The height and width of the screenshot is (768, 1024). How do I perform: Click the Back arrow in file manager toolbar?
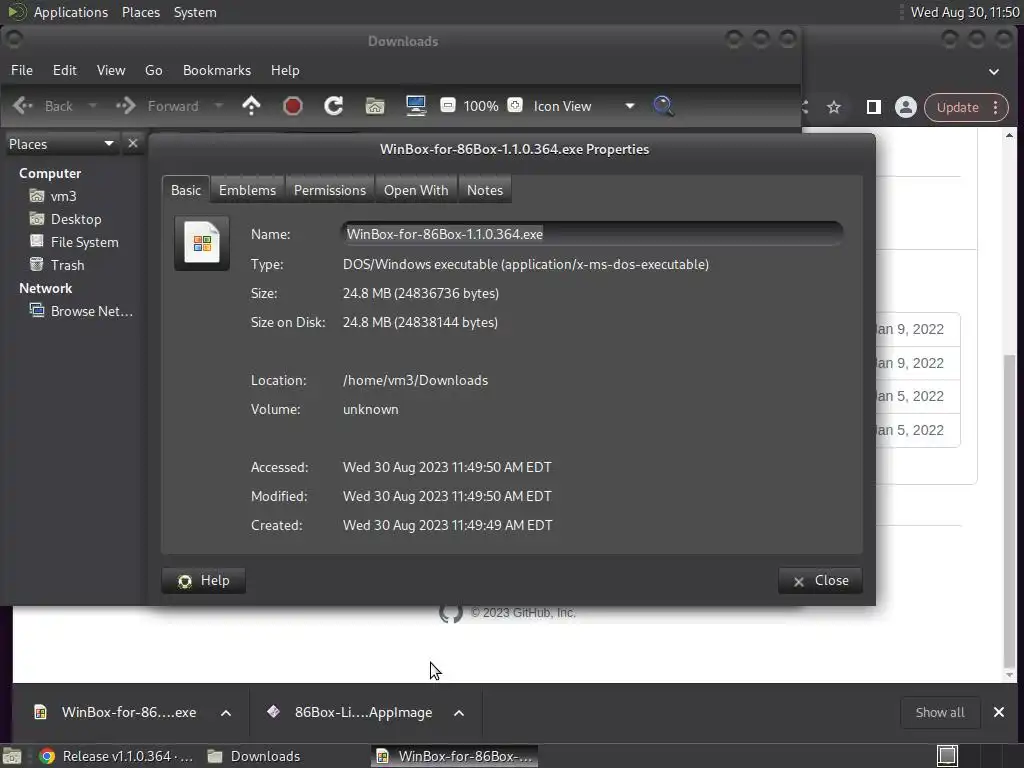(23, 106)
